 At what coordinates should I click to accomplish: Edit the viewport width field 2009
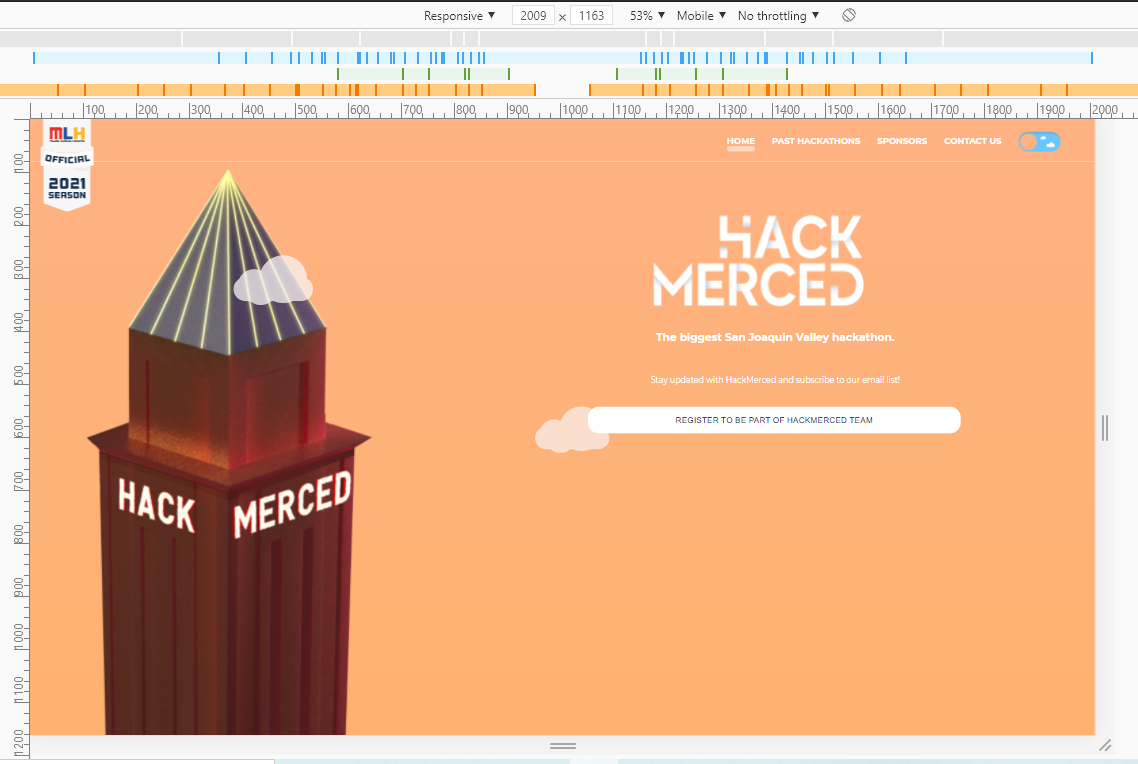pyautogui.click(x=533, y=15)
